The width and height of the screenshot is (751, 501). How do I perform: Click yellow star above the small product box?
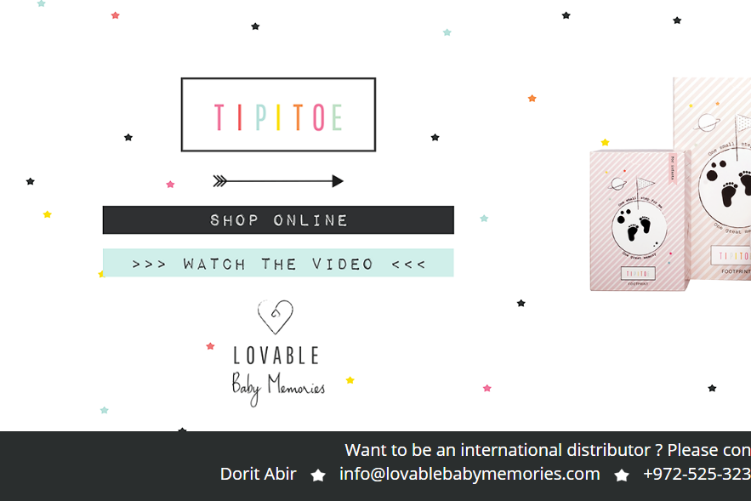(x=605, y=142)
